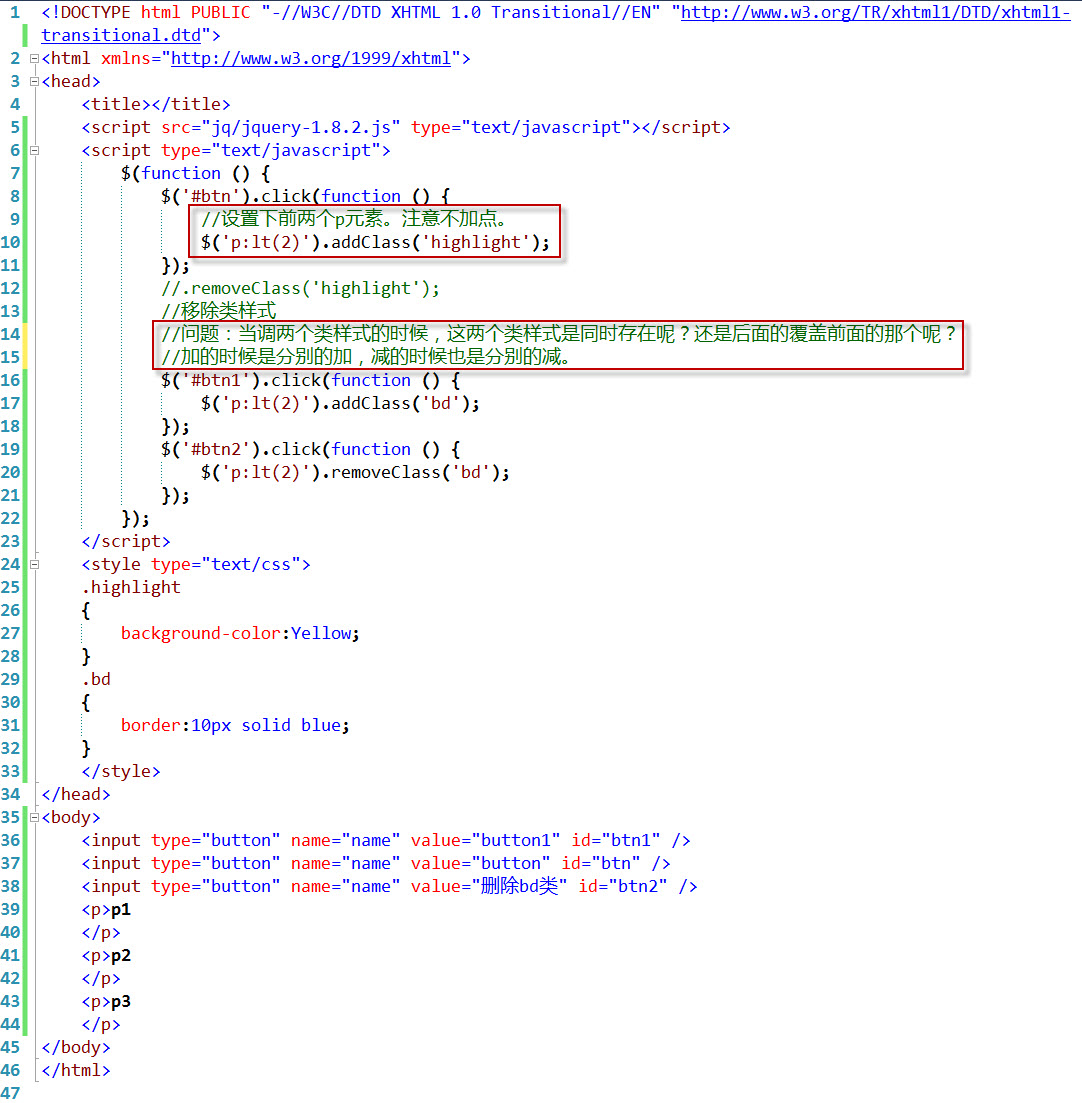This screenshot has height=1103, width=1082.
Task: Collapse the head section fold marker
Action: point(34,81)
